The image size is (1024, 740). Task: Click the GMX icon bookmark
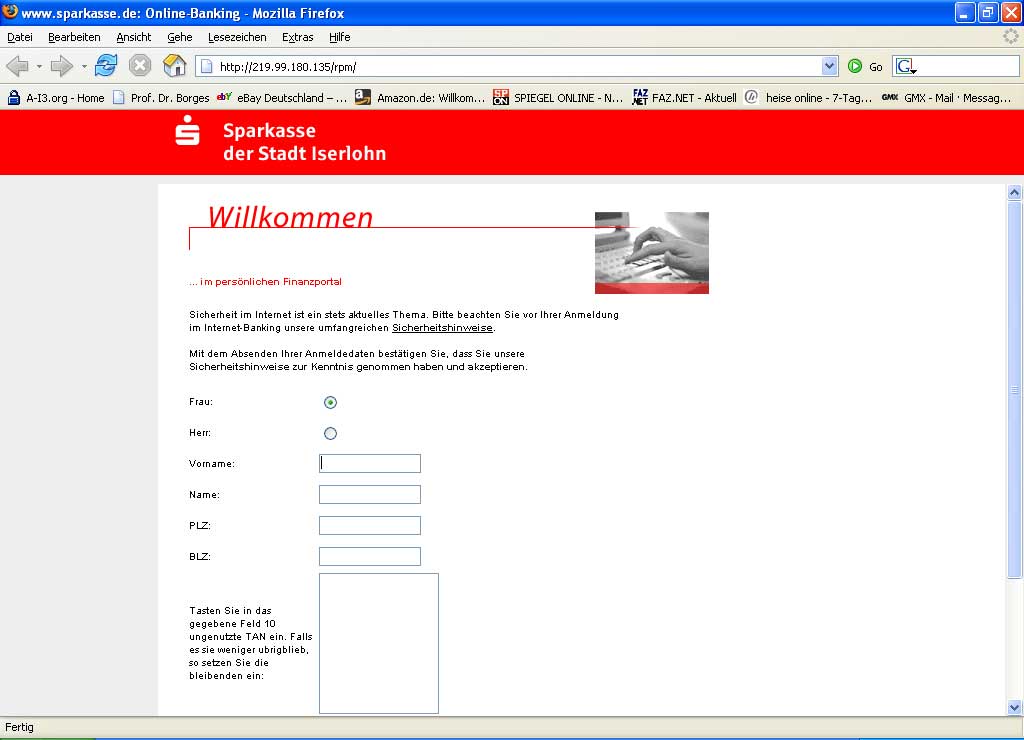pos(889,97)
